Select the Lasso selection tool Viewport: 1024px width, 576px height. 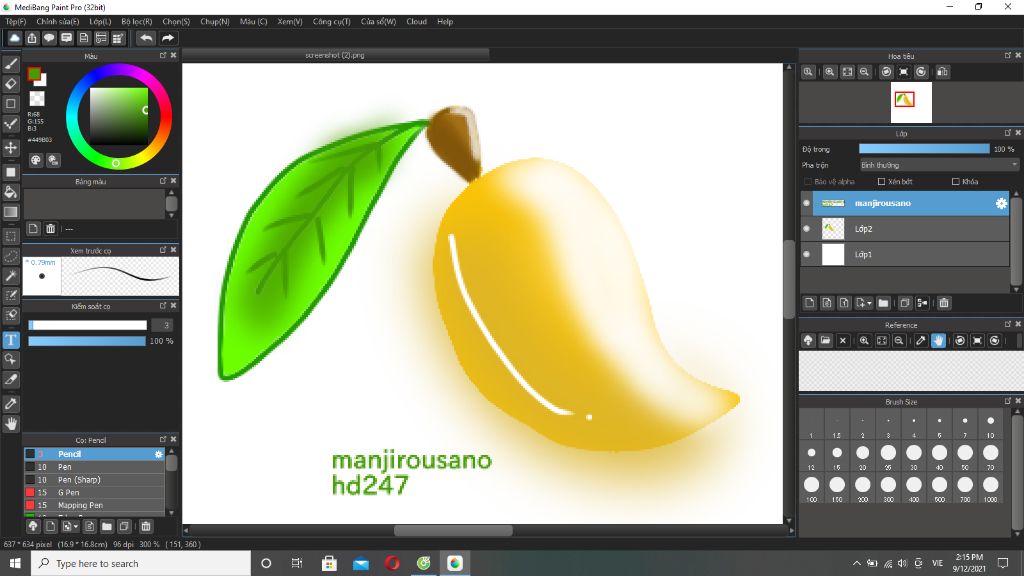coord(11,256)
